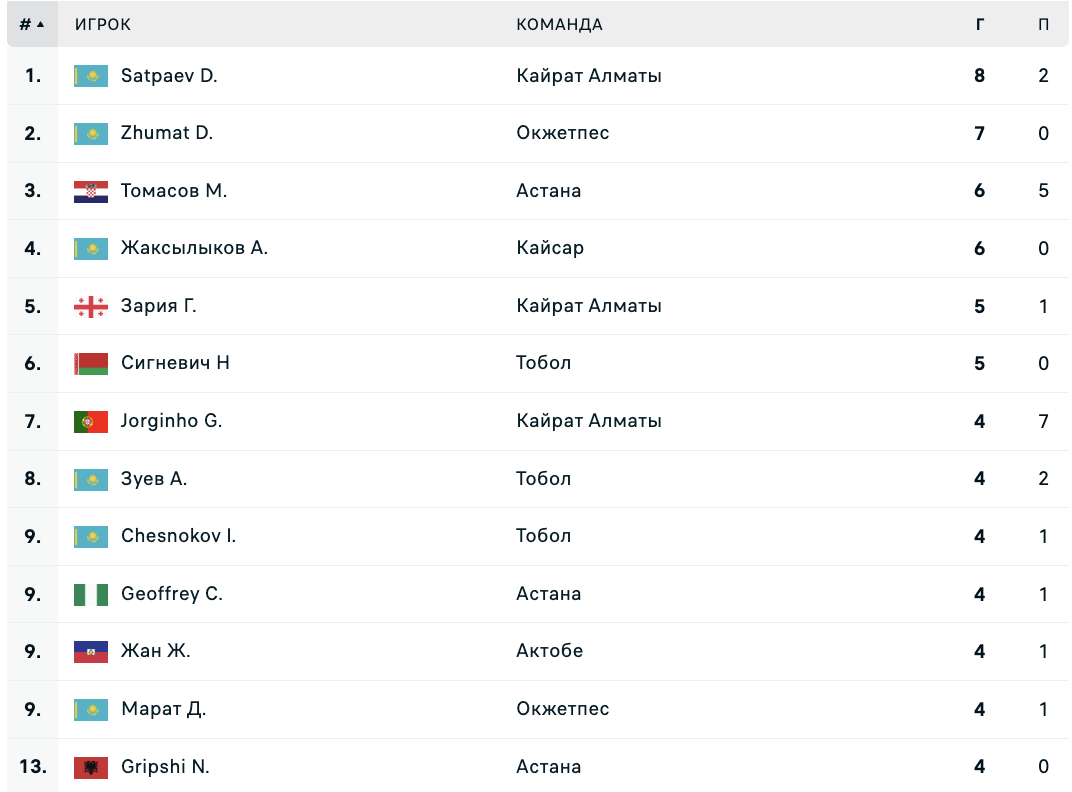Open player Zhumat D. link
Viewport: 1072px width, 792px height.
[167, 133]
